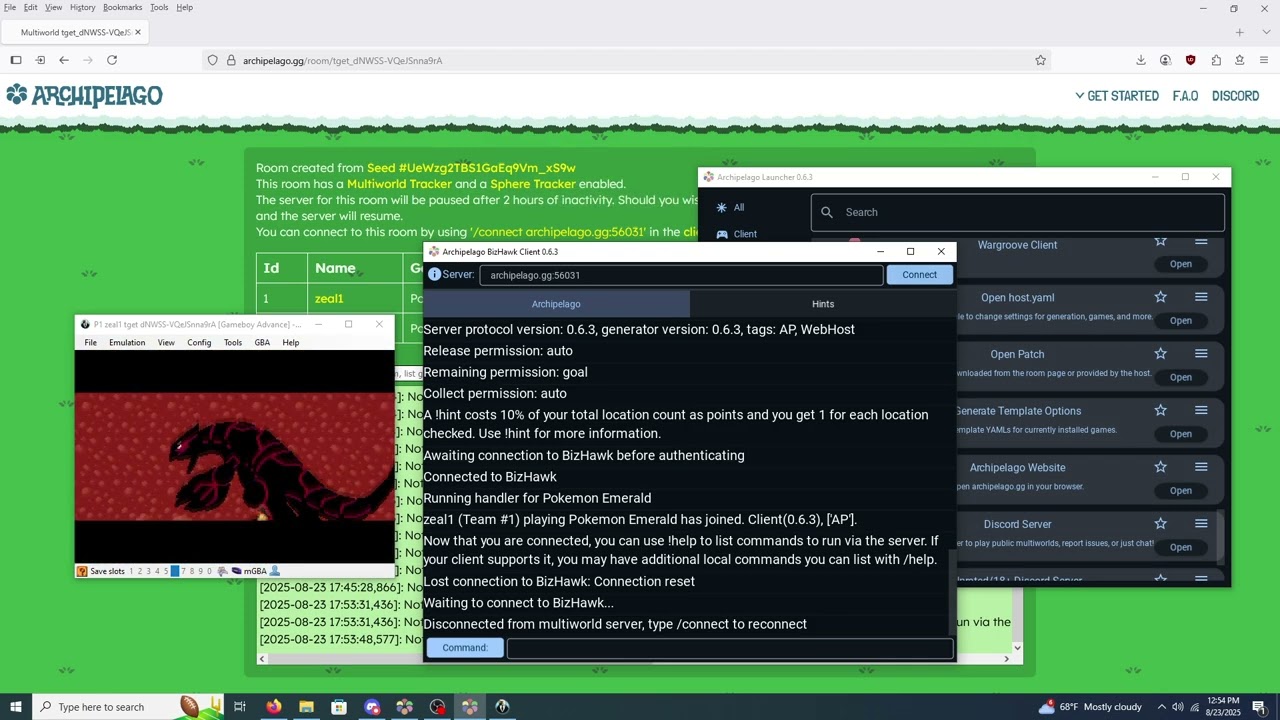The height and width of the screenshot is (720, 1280).
Task: Select save slot 1 in BizHawk
Action: pos(131,571)
